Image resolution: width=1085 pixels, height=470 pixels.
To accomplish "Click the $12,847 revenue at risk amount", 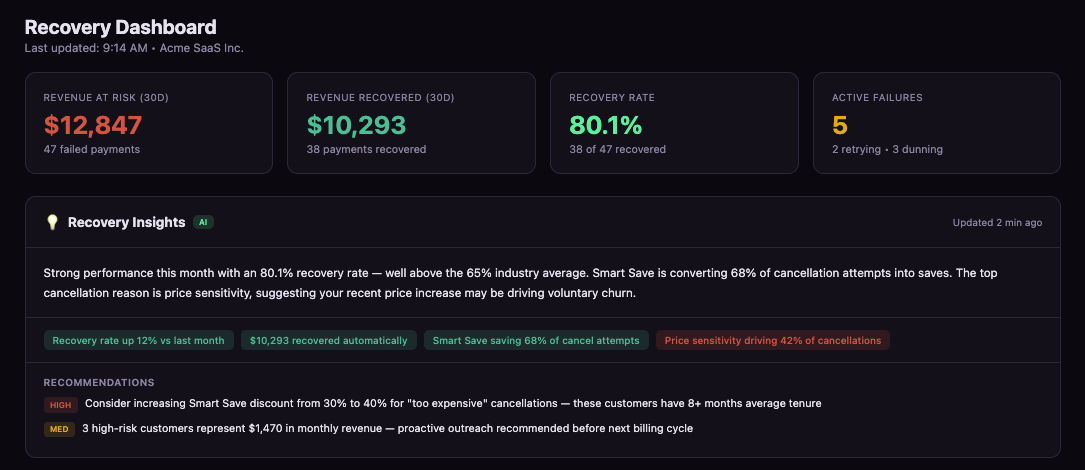I will [93, 125].
